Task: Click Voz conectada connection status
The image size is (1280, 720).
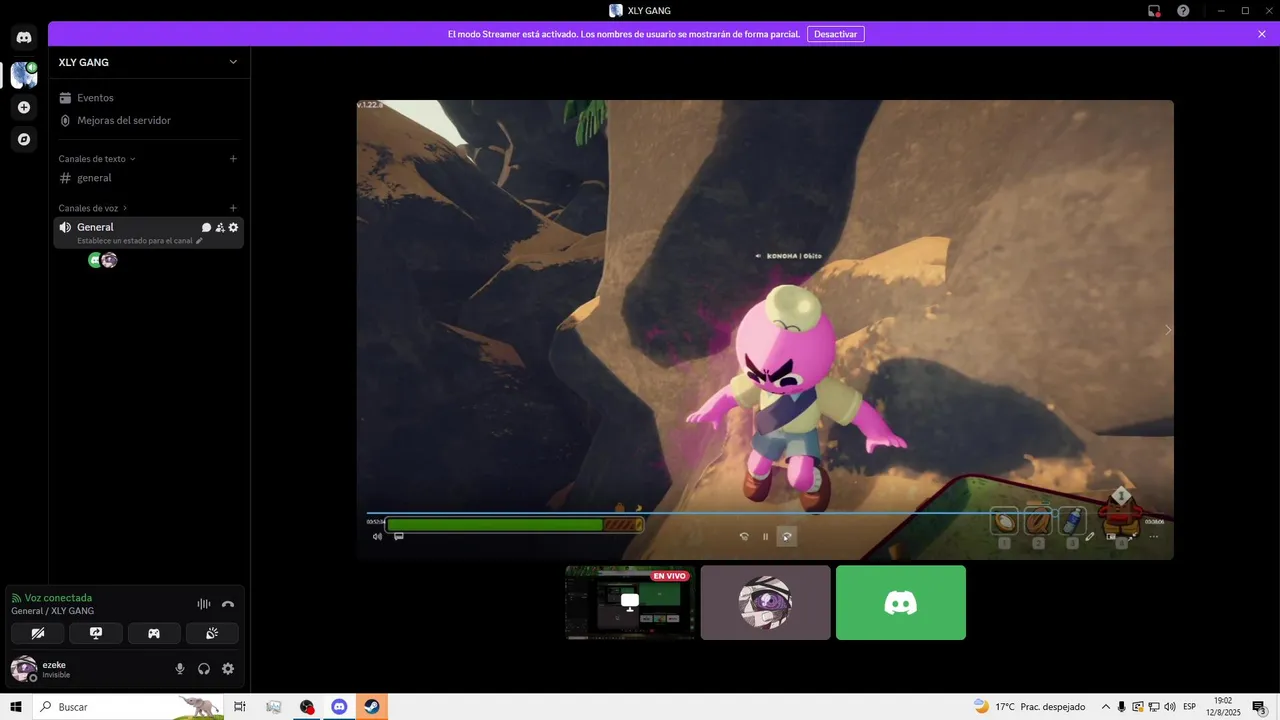Action: (58, 598)
